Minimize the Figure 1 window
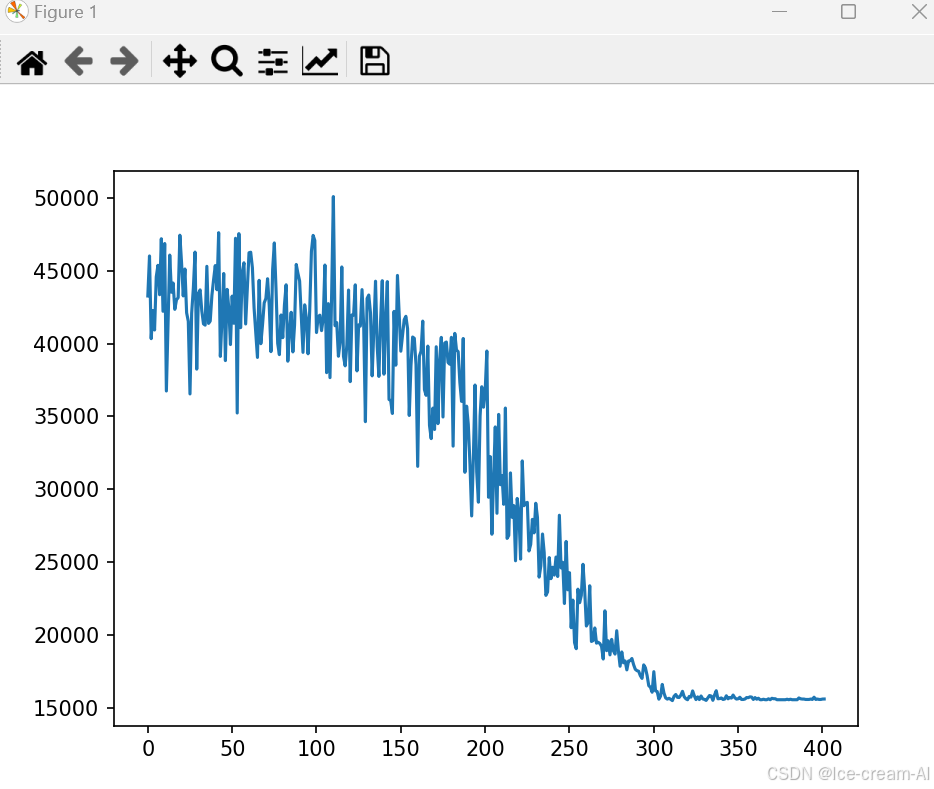 tap(779, 11)
